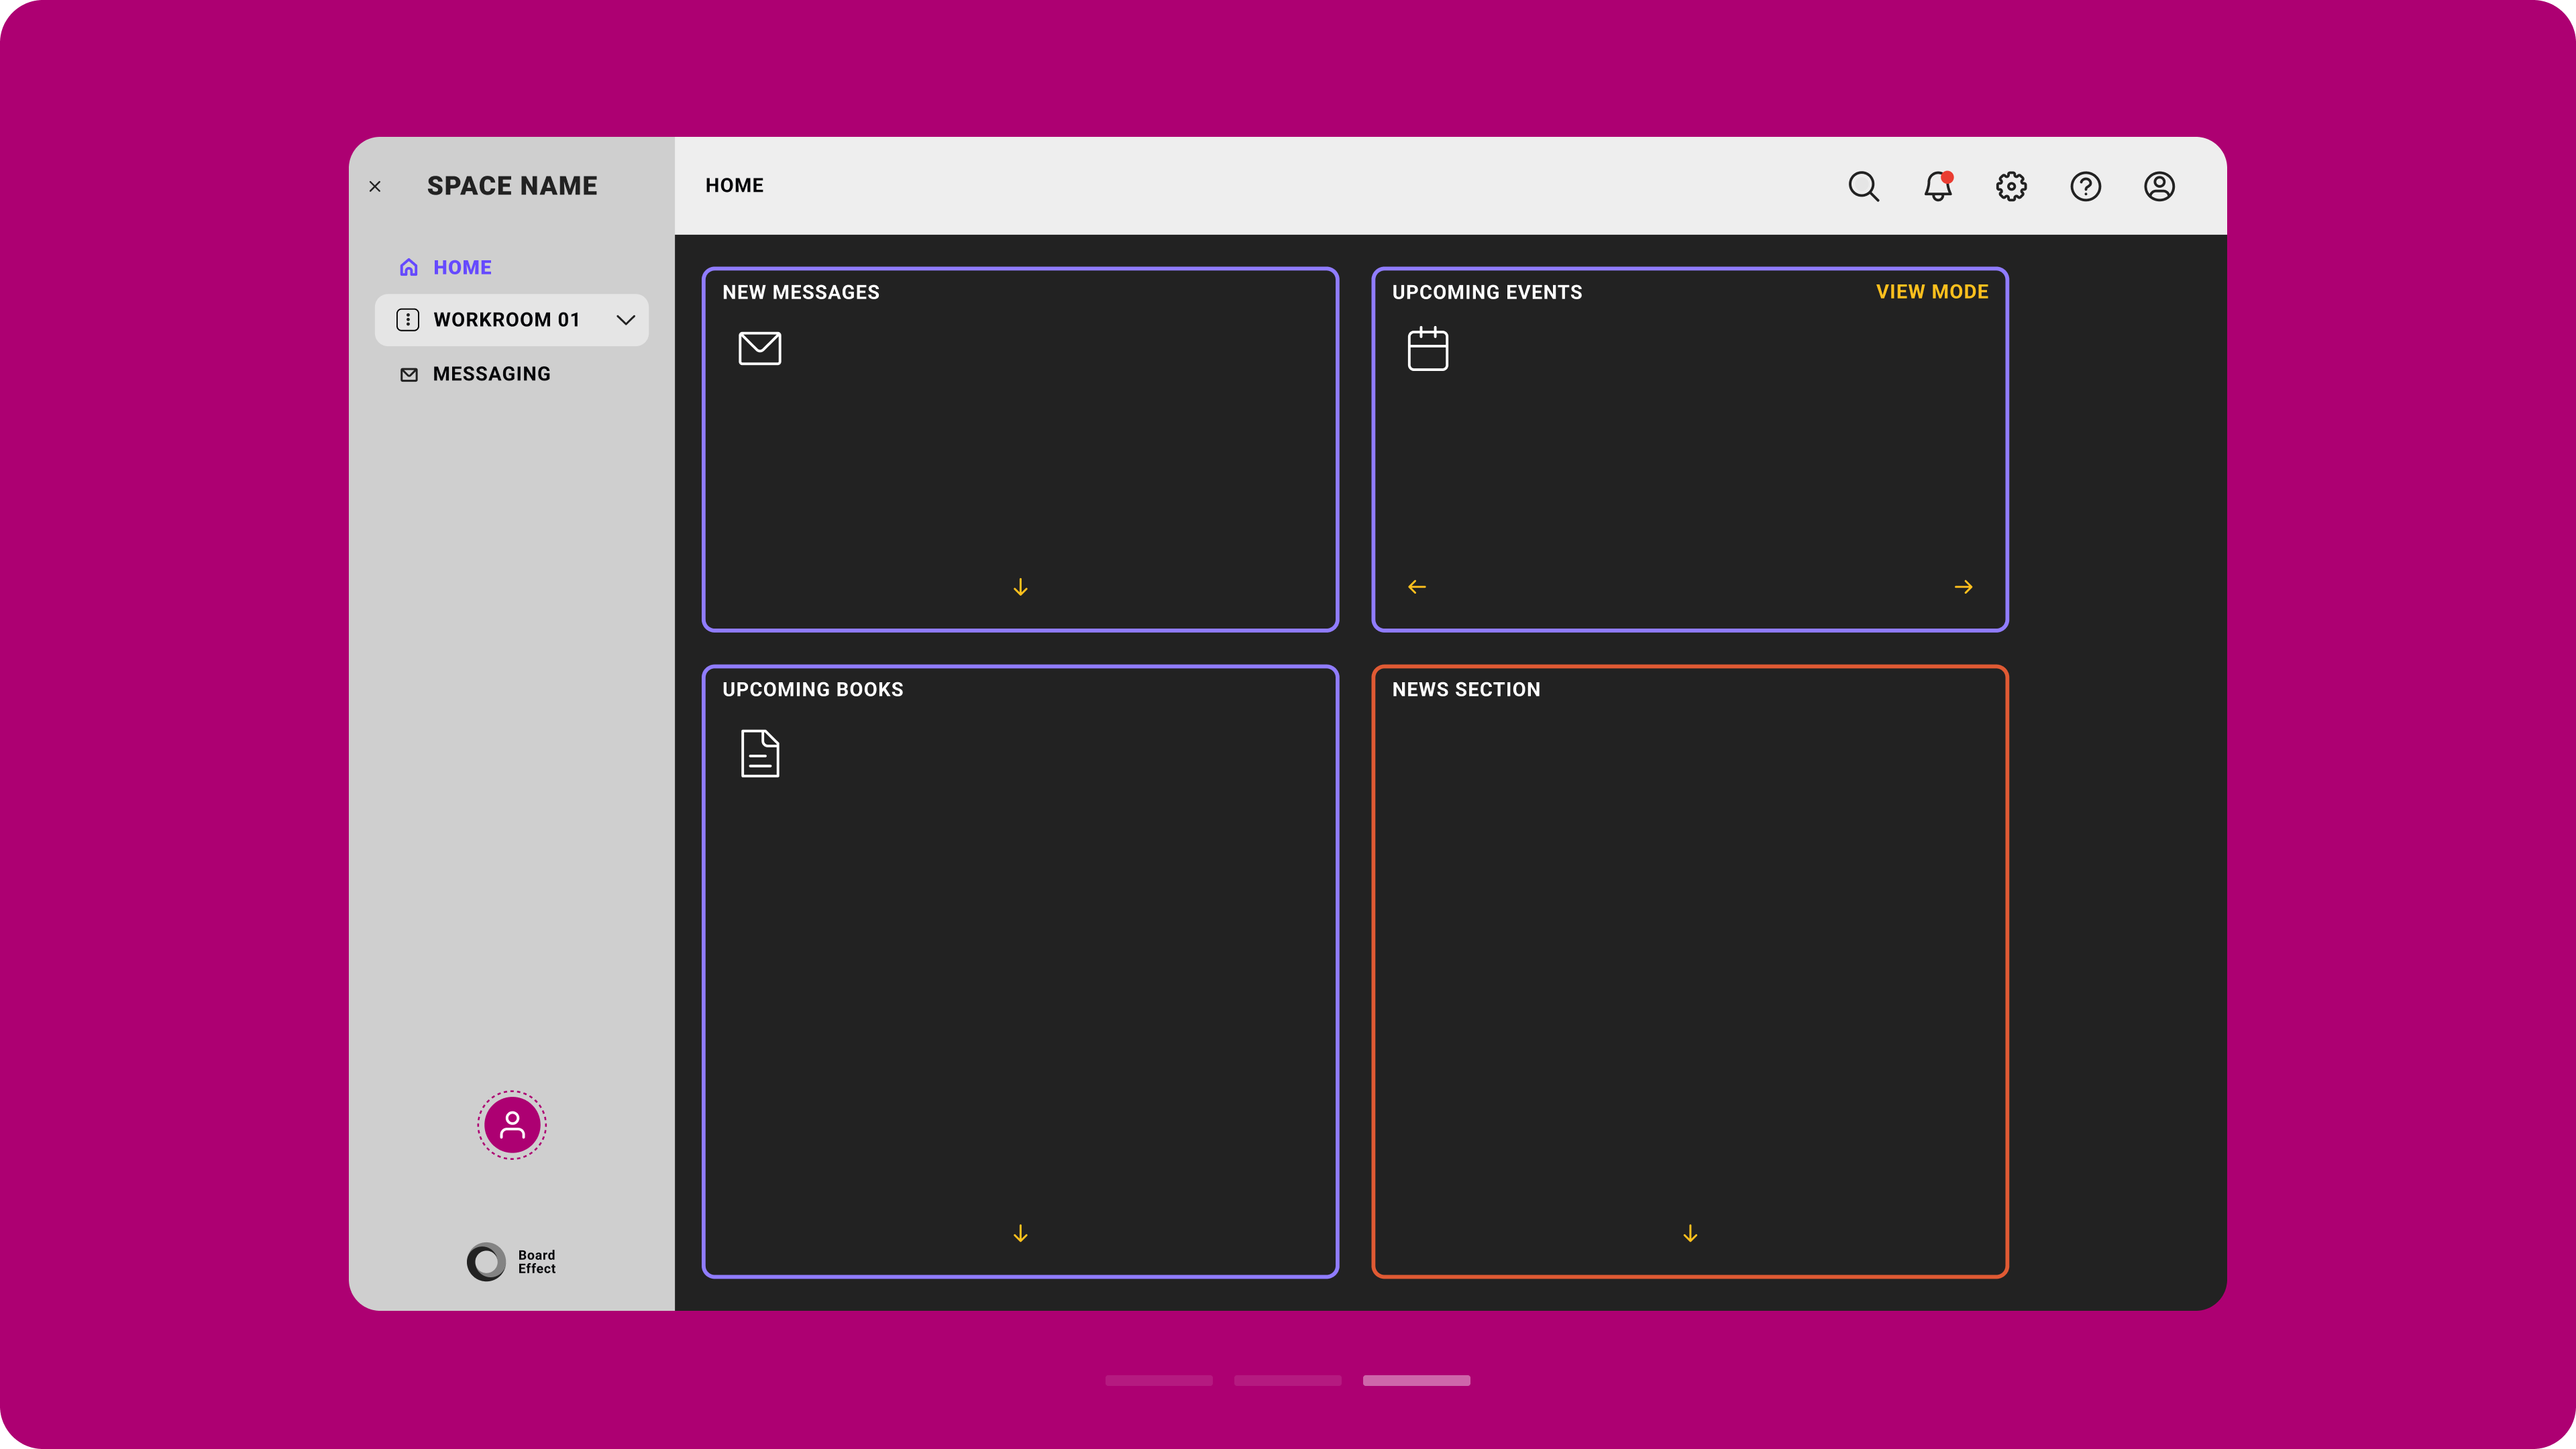This screenshot has width=2576, height=1449.
Task: Click the Messaging envelope icon in sidebar
Action: 408,374
